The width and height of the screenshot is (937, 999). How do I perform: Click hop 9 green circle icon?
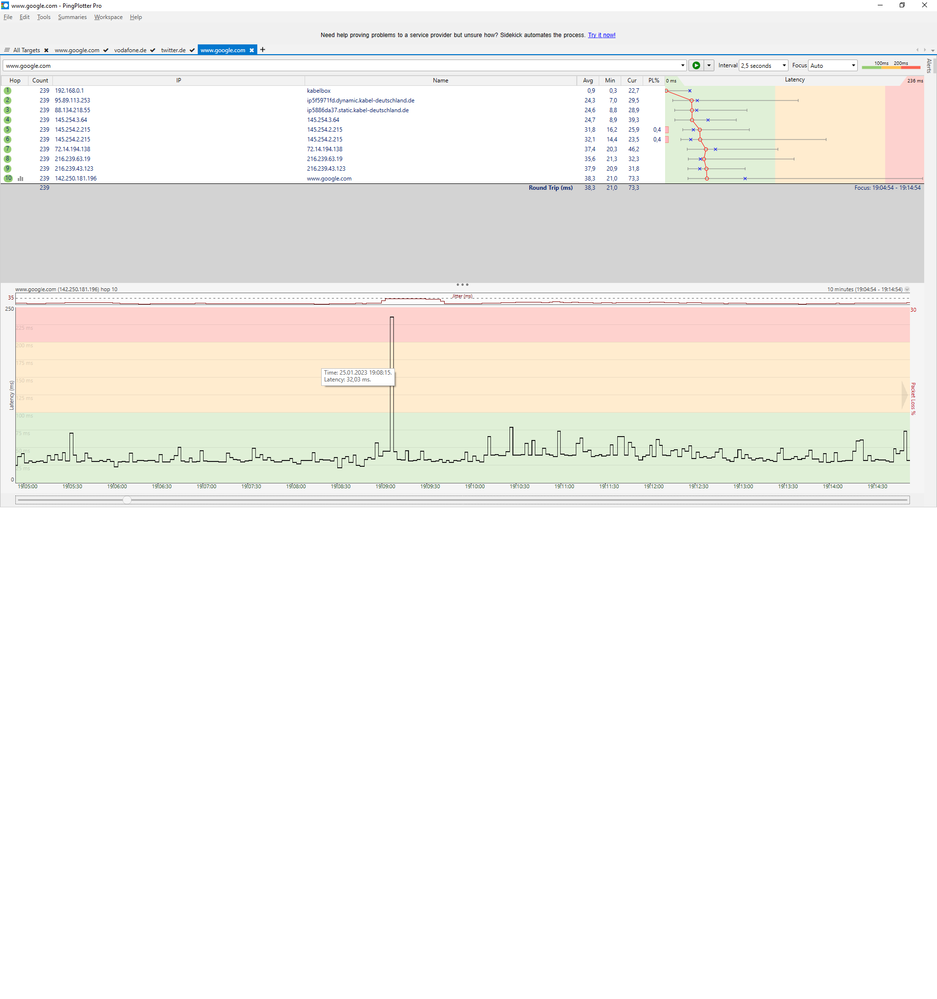8,169
